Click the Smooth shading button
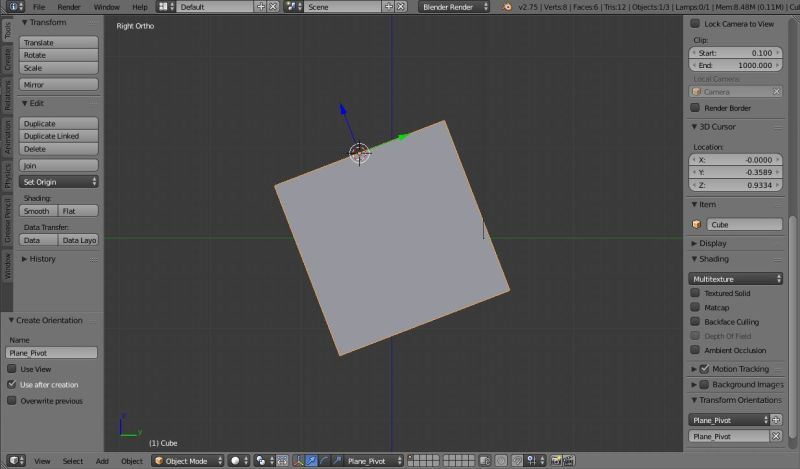The width and height of the screenshot is (800, 469). (x=39, y=211)
